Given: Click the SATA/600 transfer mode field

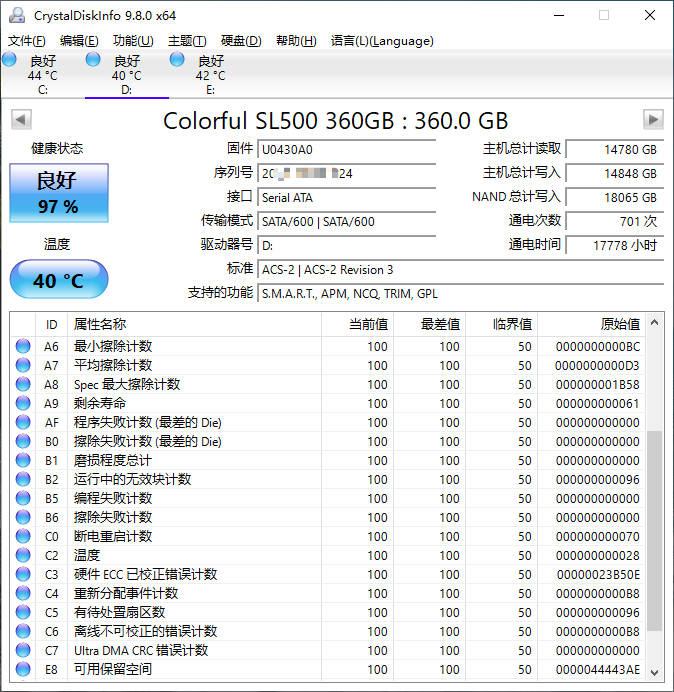Looking at the screenshot, I should 346,222.
